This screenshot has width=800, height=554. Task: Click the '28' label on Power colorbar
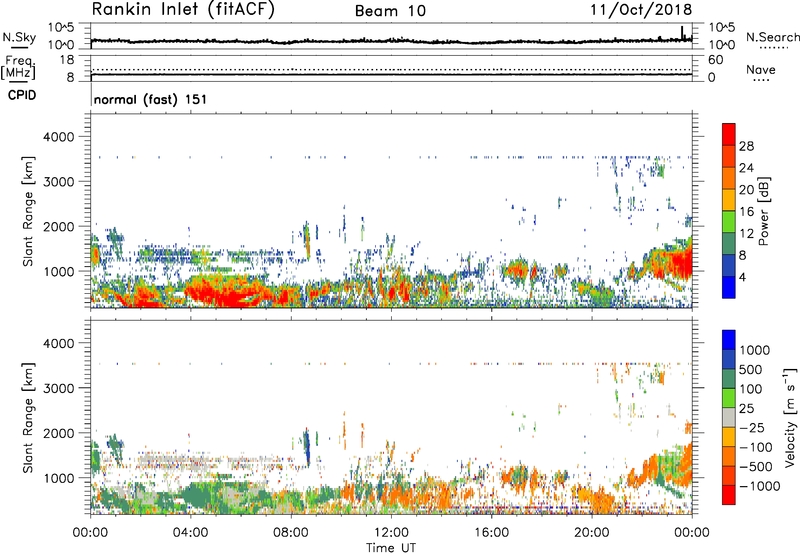(746, 146)
